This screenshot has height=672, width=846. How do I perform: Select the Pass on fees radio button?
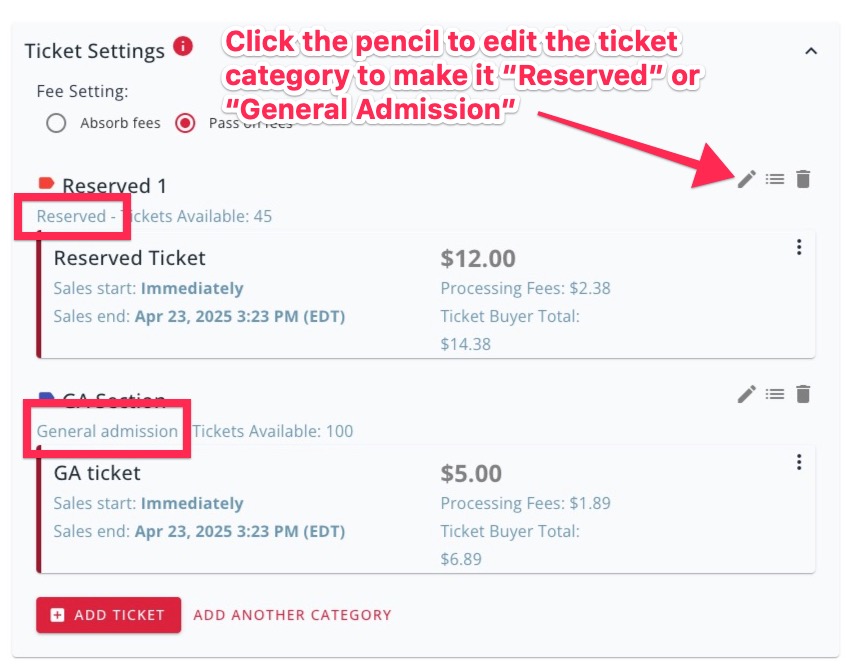coord(185,123)
